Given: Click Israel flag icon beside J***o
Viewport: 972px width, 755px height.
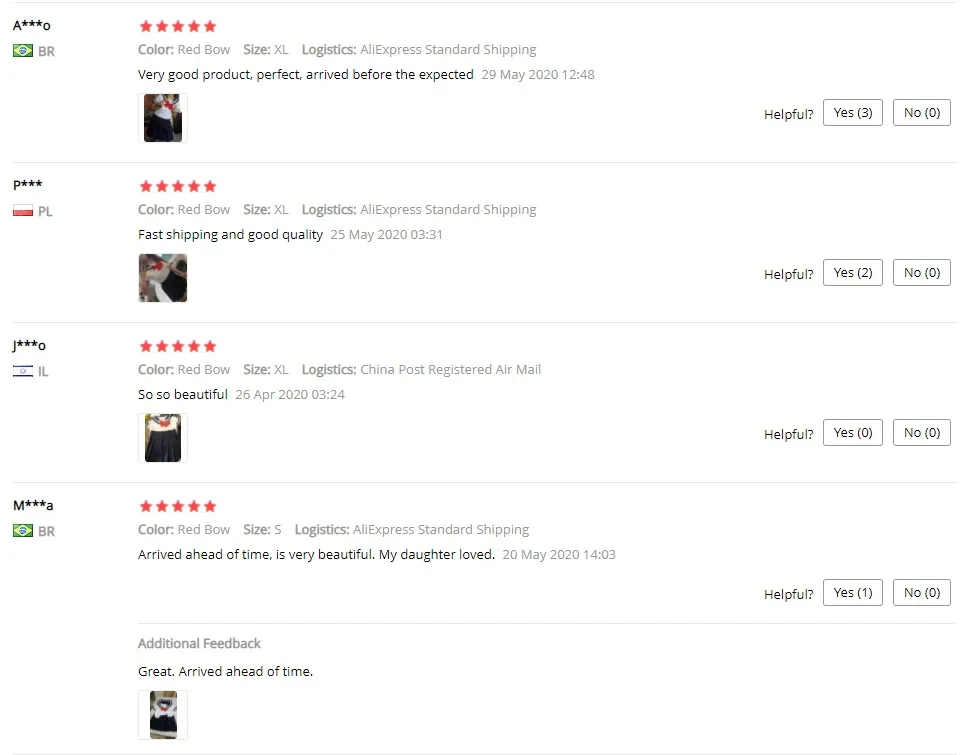Looking at the screenshot, I should pos(23,371).
